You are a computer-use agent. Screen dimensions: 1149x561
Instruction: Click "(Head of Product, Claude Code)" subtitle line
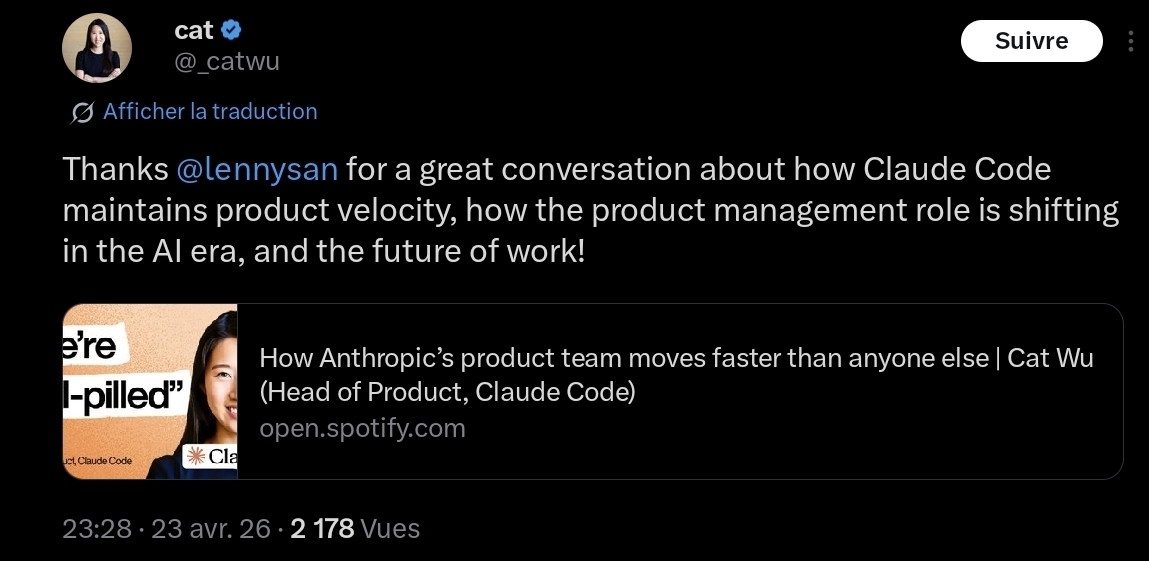coord(447,393)
